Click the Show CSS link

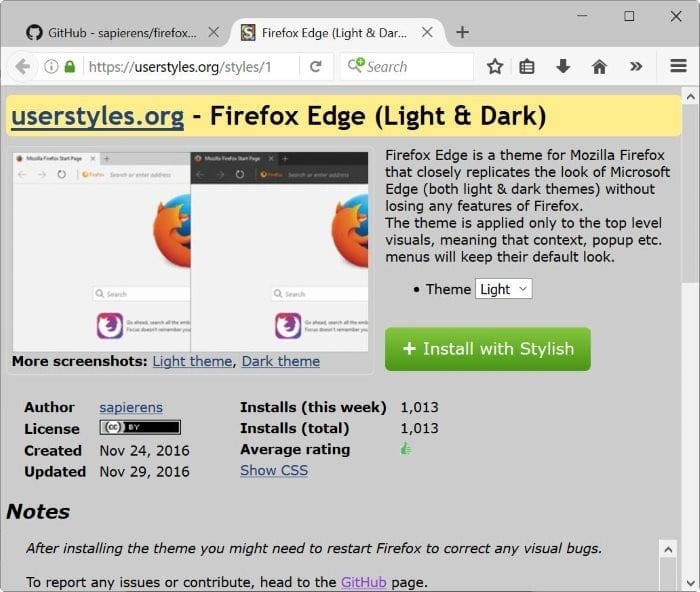[x=274, y=471]
